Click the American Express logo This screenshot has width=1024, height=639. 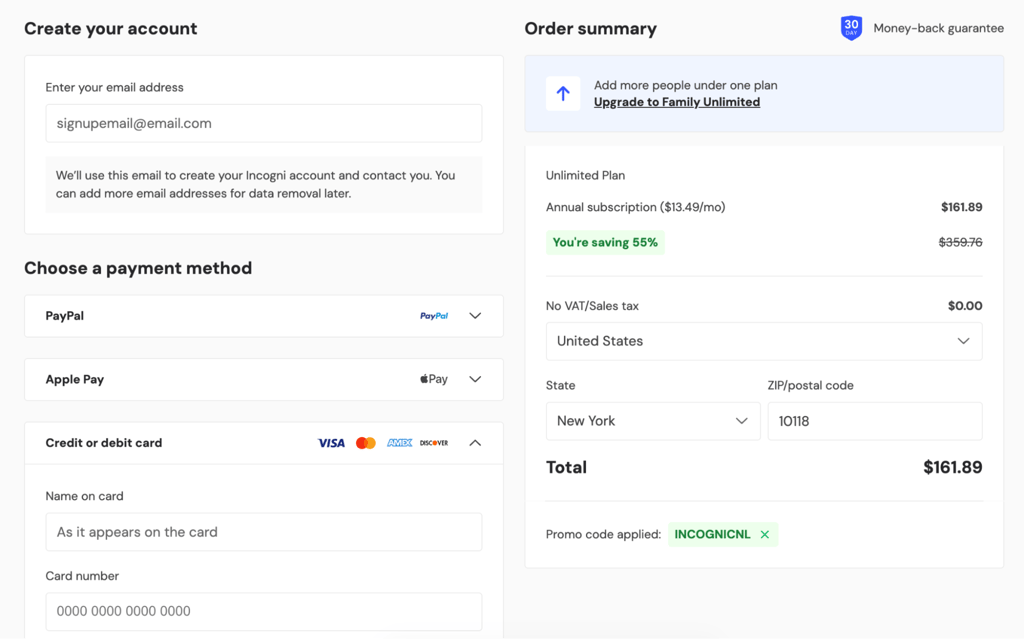click(399, 443)
